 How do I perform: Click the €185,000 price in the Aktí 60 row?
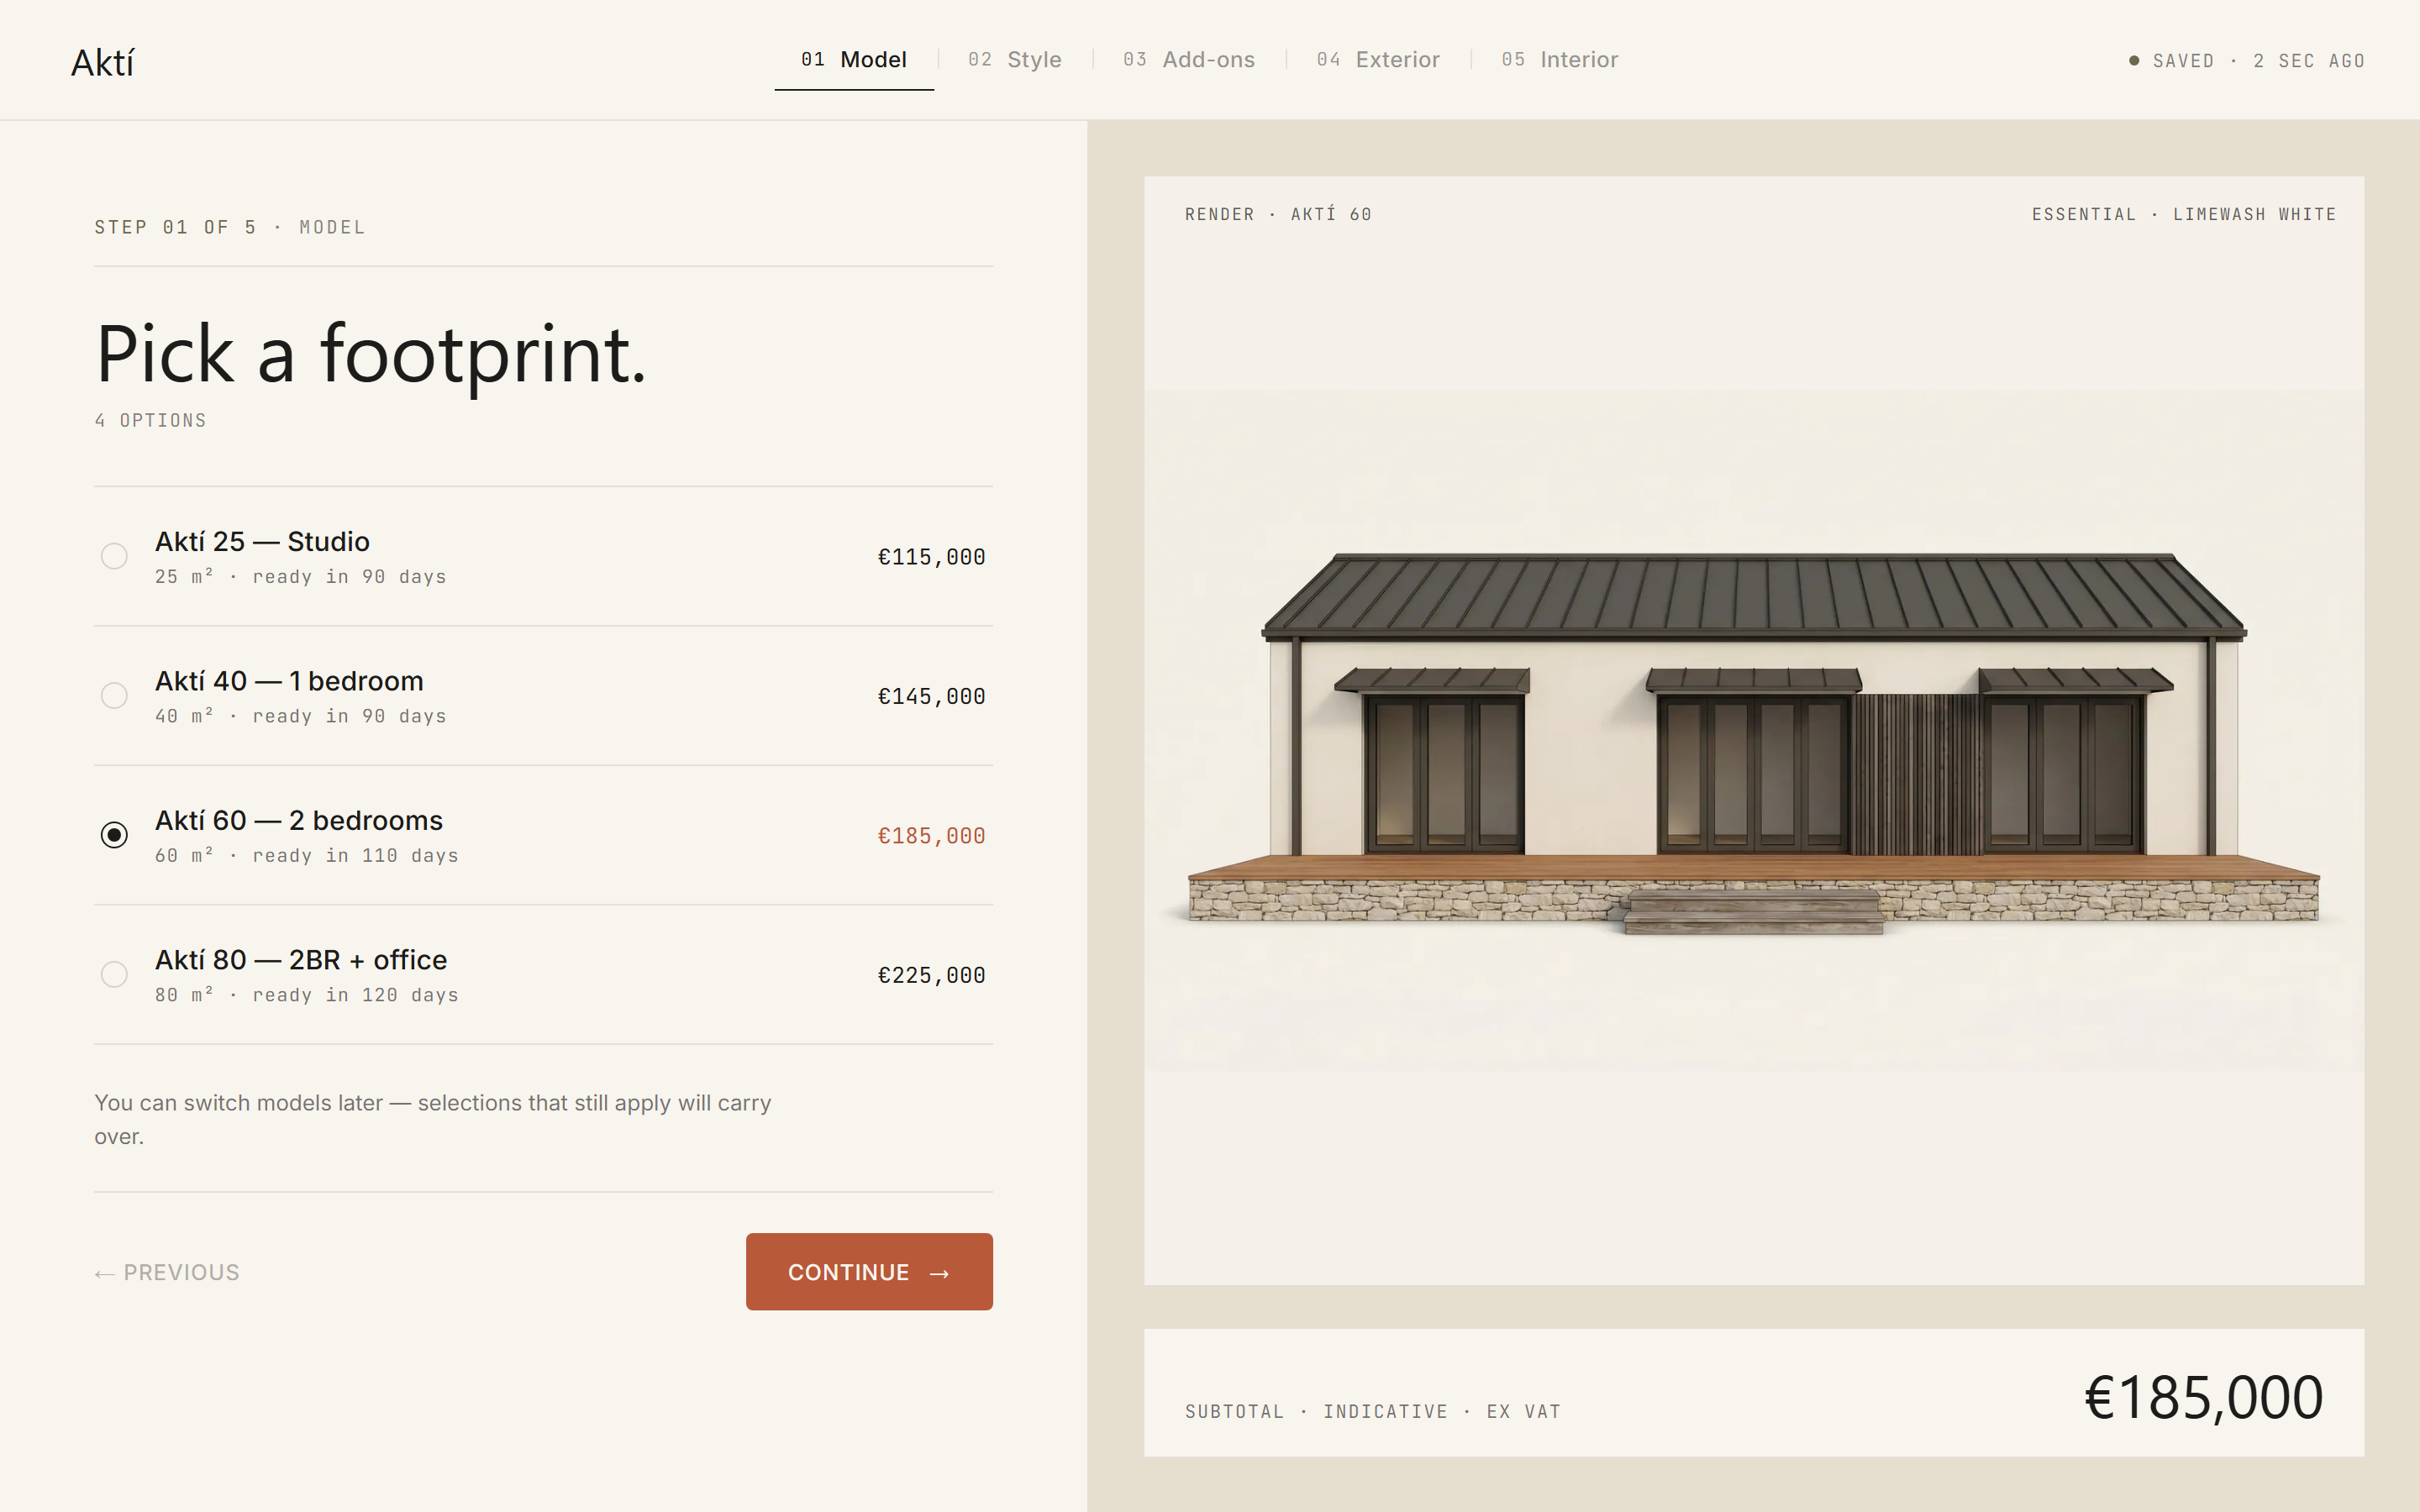click(931, 836)
